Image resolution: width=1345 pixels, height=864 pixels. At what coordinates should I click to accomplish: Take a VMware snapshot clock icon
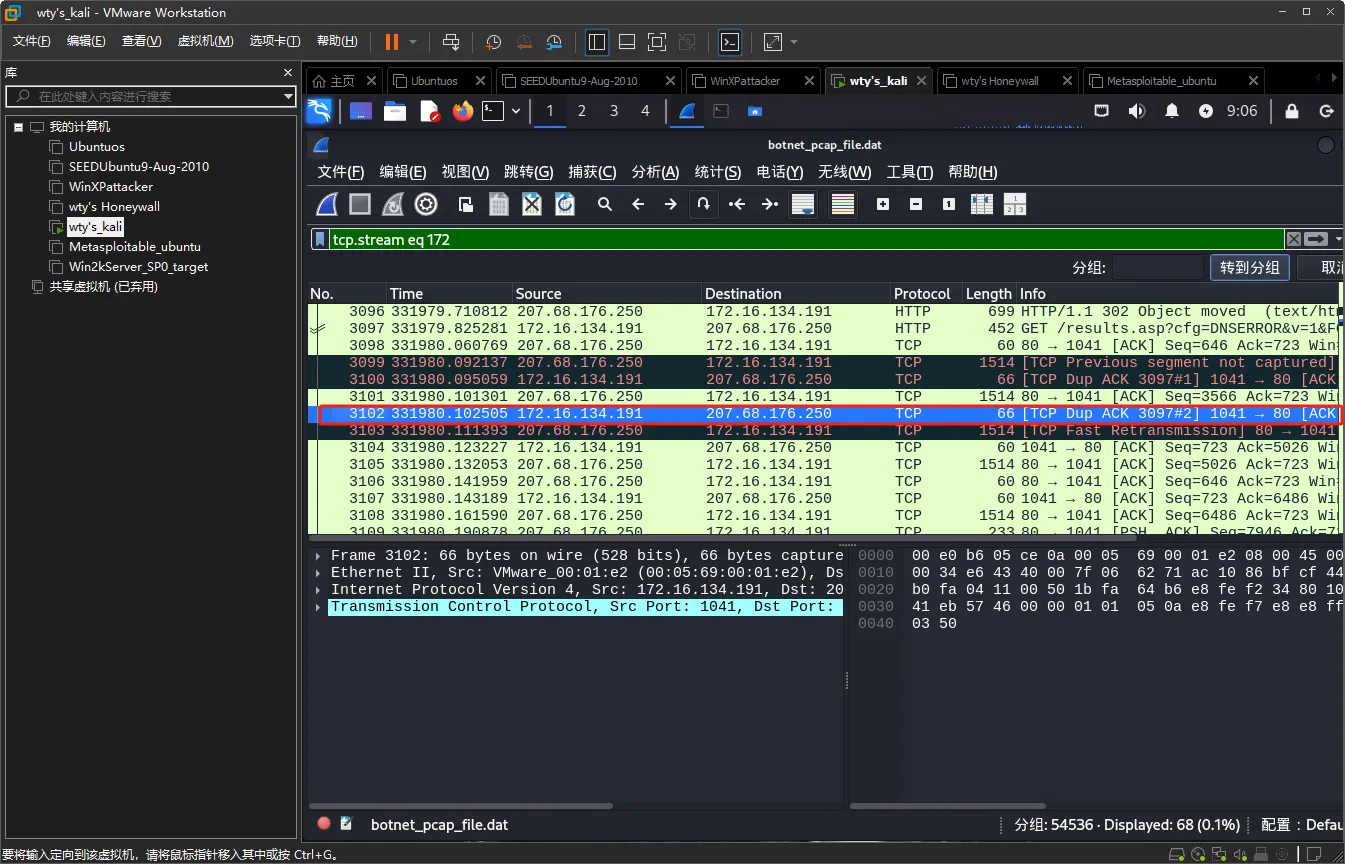coord(494,42)
